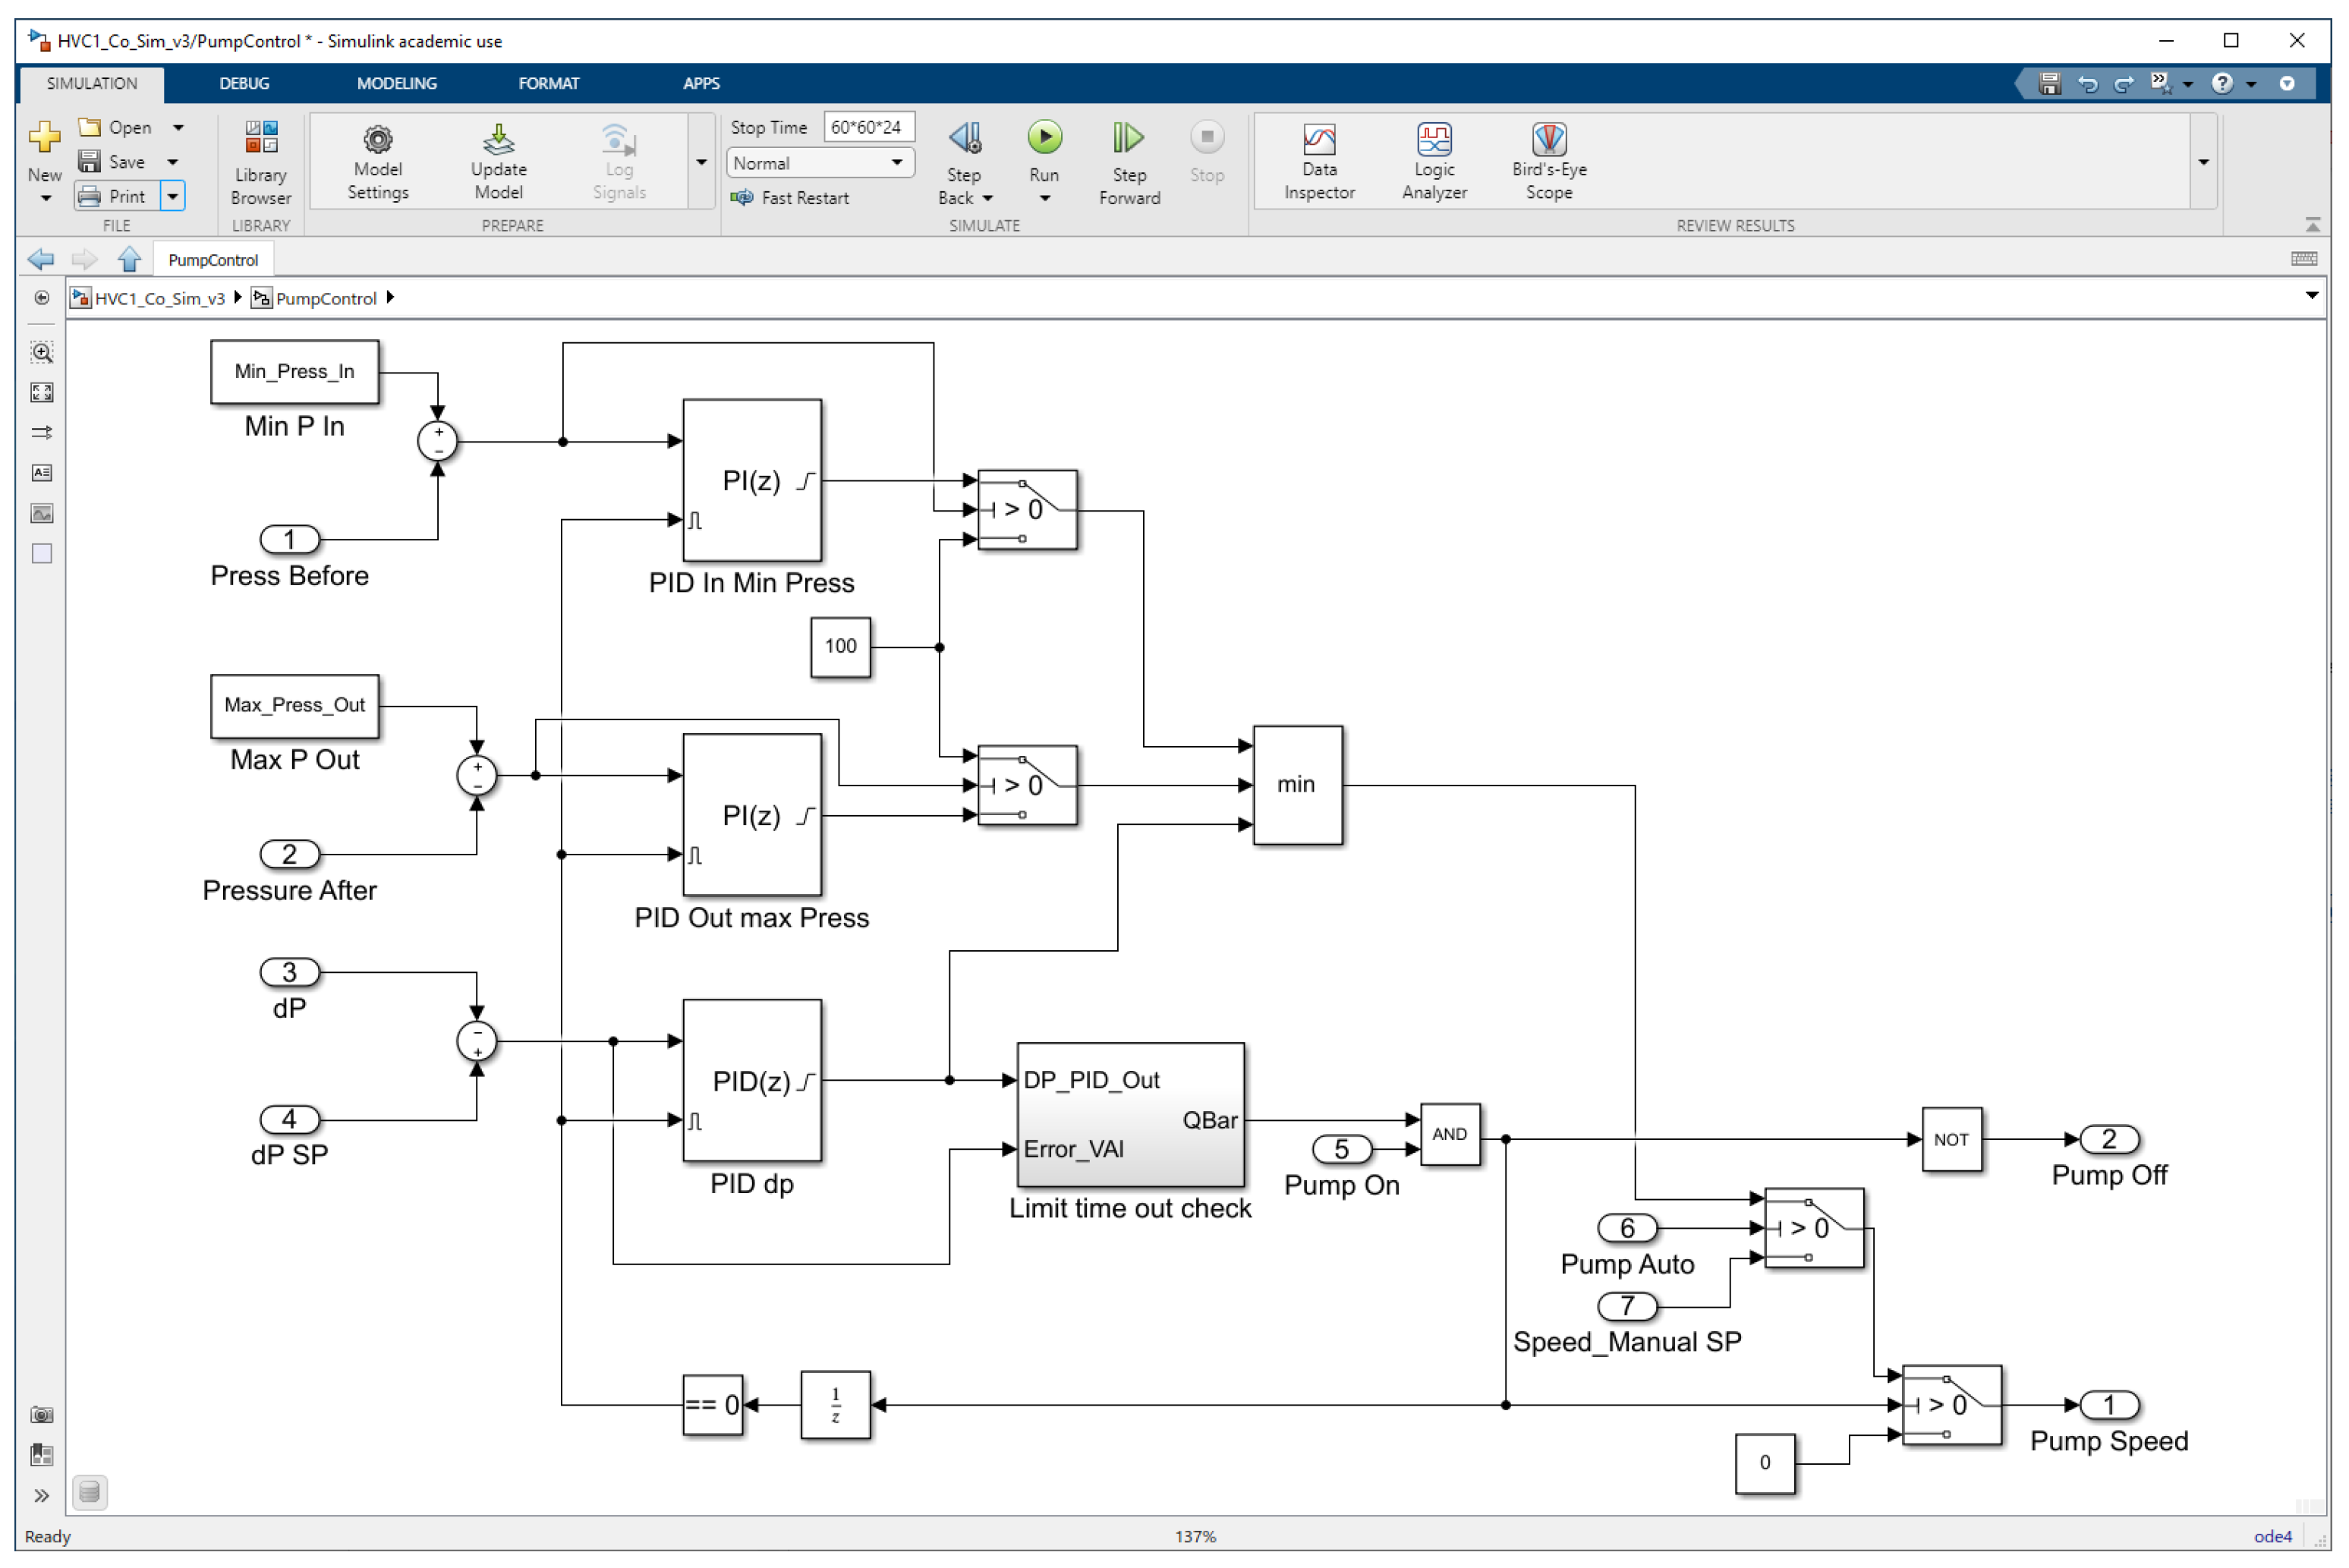This screenshot has height=1568, width=2349.
Task: Open Model Settings gear icon
Action: coord(377,140)
